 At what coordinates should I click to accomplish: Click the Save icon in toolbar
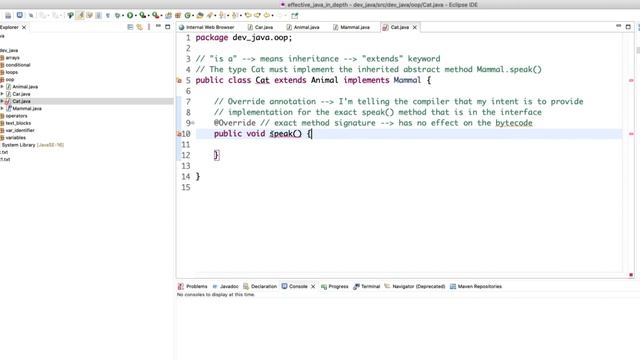pos(8,15)
